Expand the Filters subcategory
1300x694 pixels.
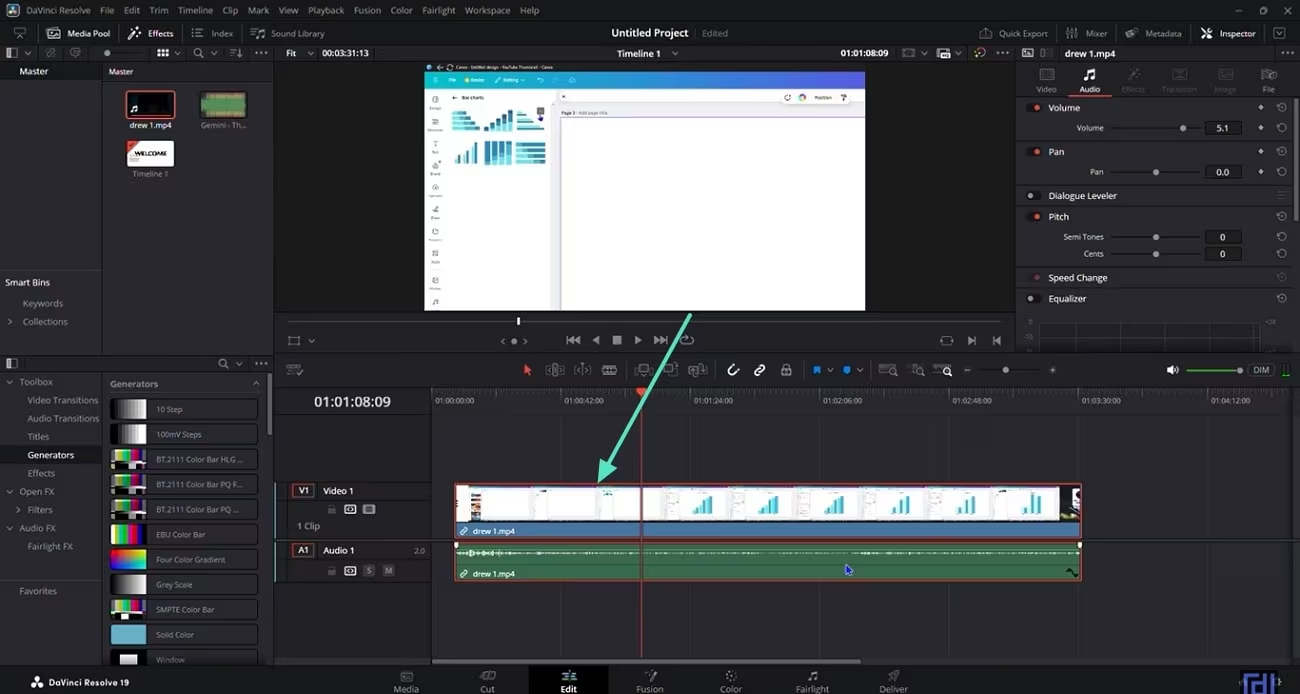point(18,510)
